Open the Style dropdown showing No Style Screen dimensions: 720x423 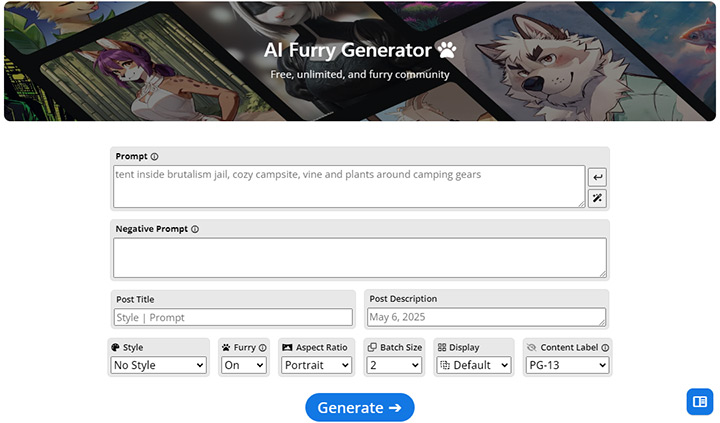(x=158, y=366)
